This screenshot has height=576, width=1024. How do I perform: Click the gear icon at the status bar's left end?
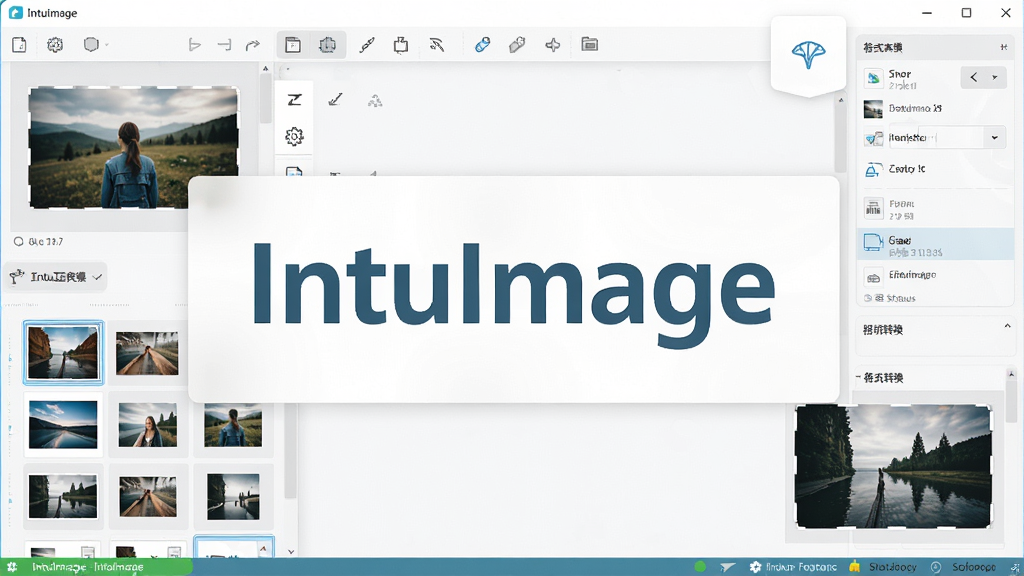pos(12,567)
